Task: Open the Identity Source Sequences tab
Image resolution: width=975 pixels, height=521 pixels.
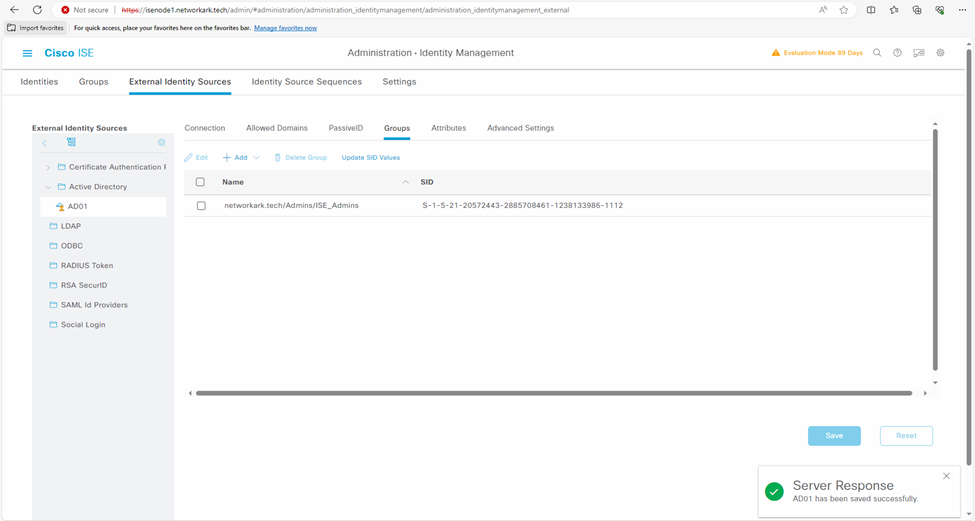Action: (306, 82)
